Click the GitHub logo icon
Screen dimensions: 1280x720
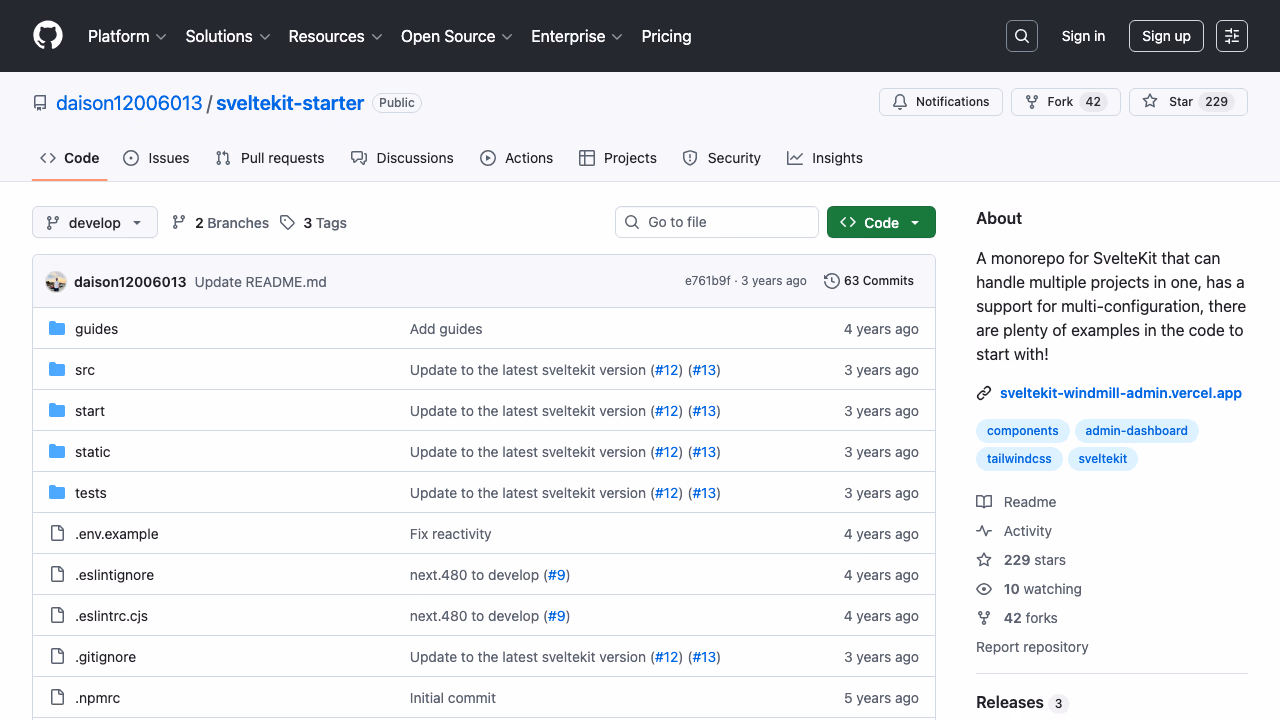[x=47, y=36]
